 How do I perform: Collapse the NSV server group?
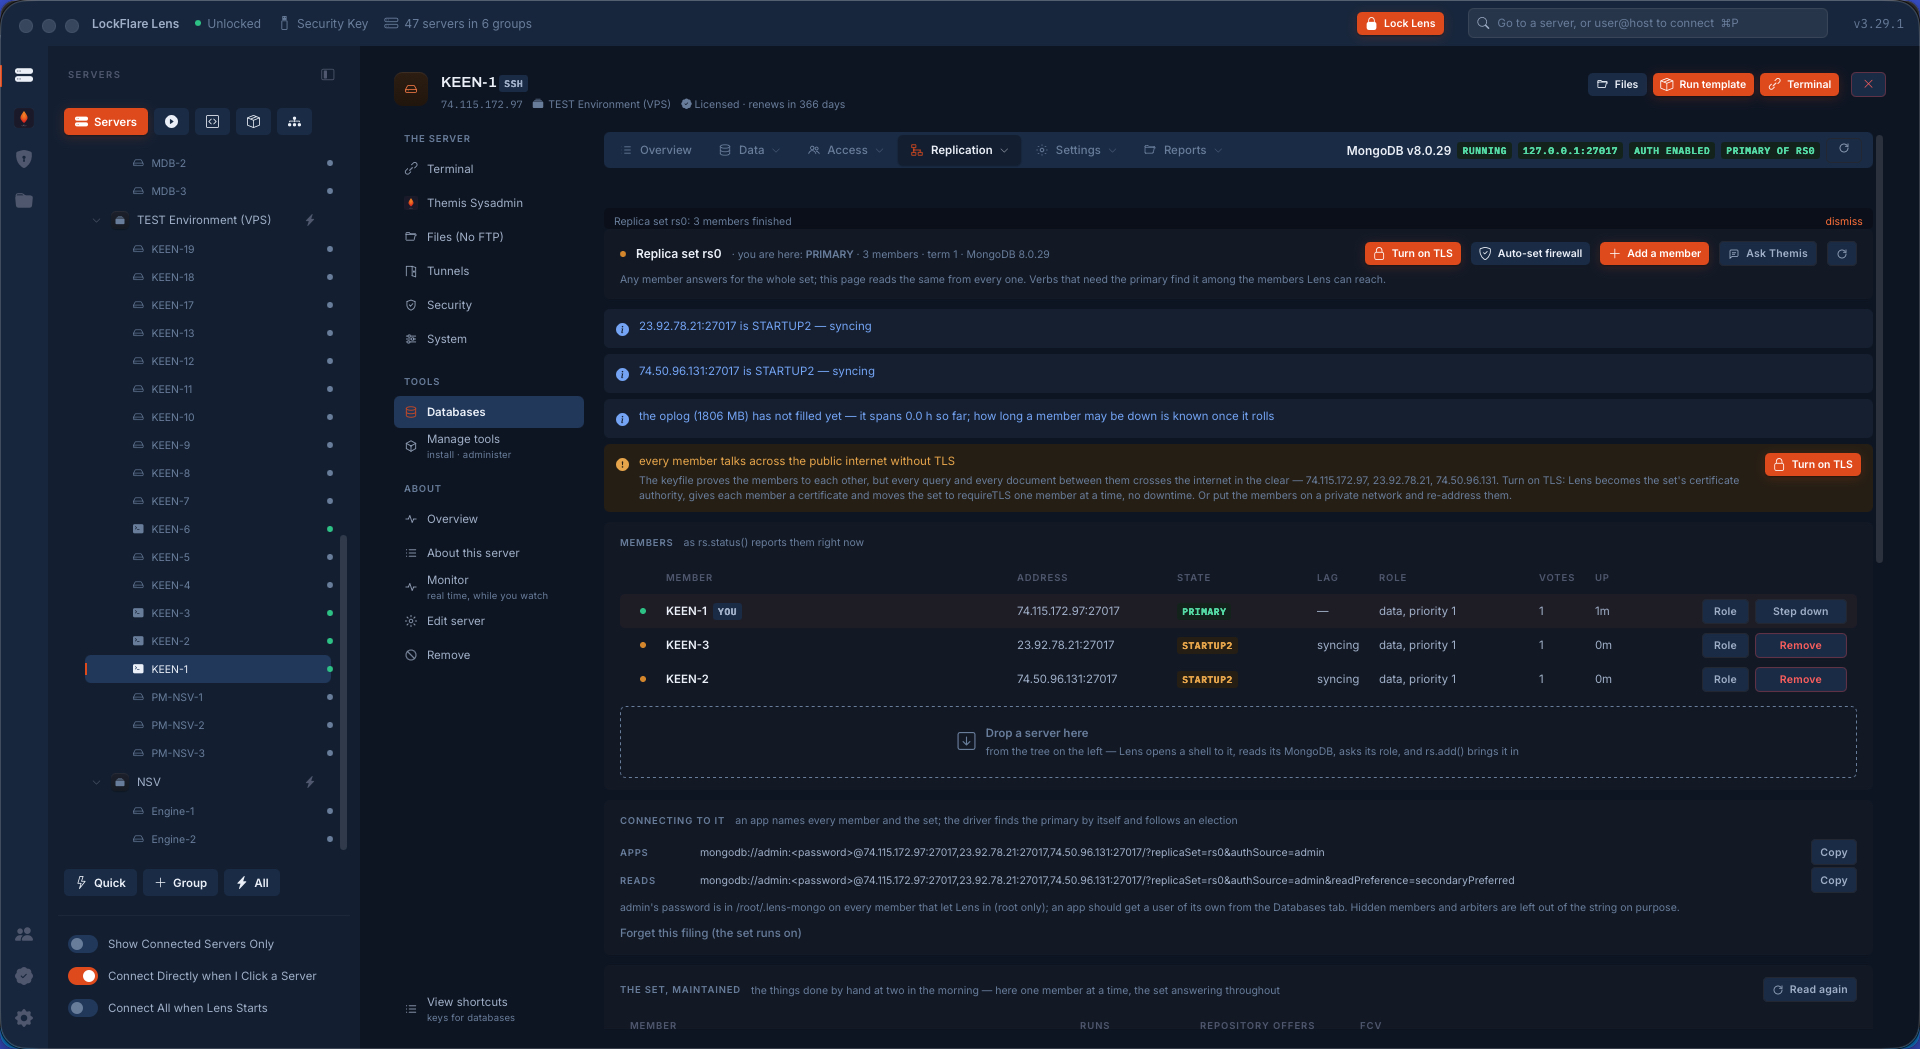click(x=96, y=782)
